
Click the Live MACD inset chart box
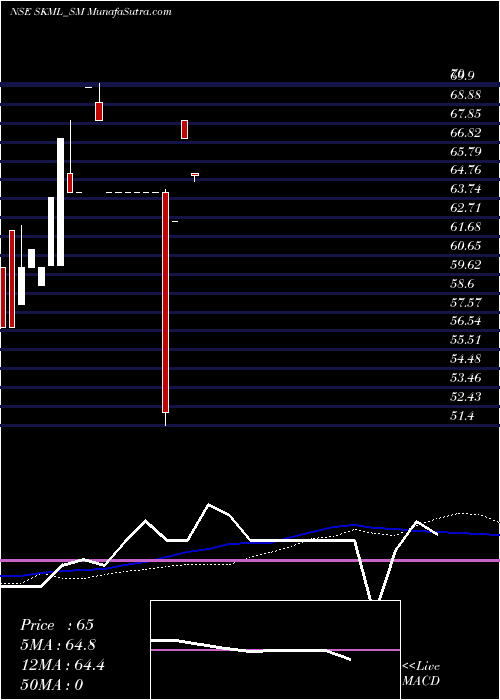coord(275,650)
